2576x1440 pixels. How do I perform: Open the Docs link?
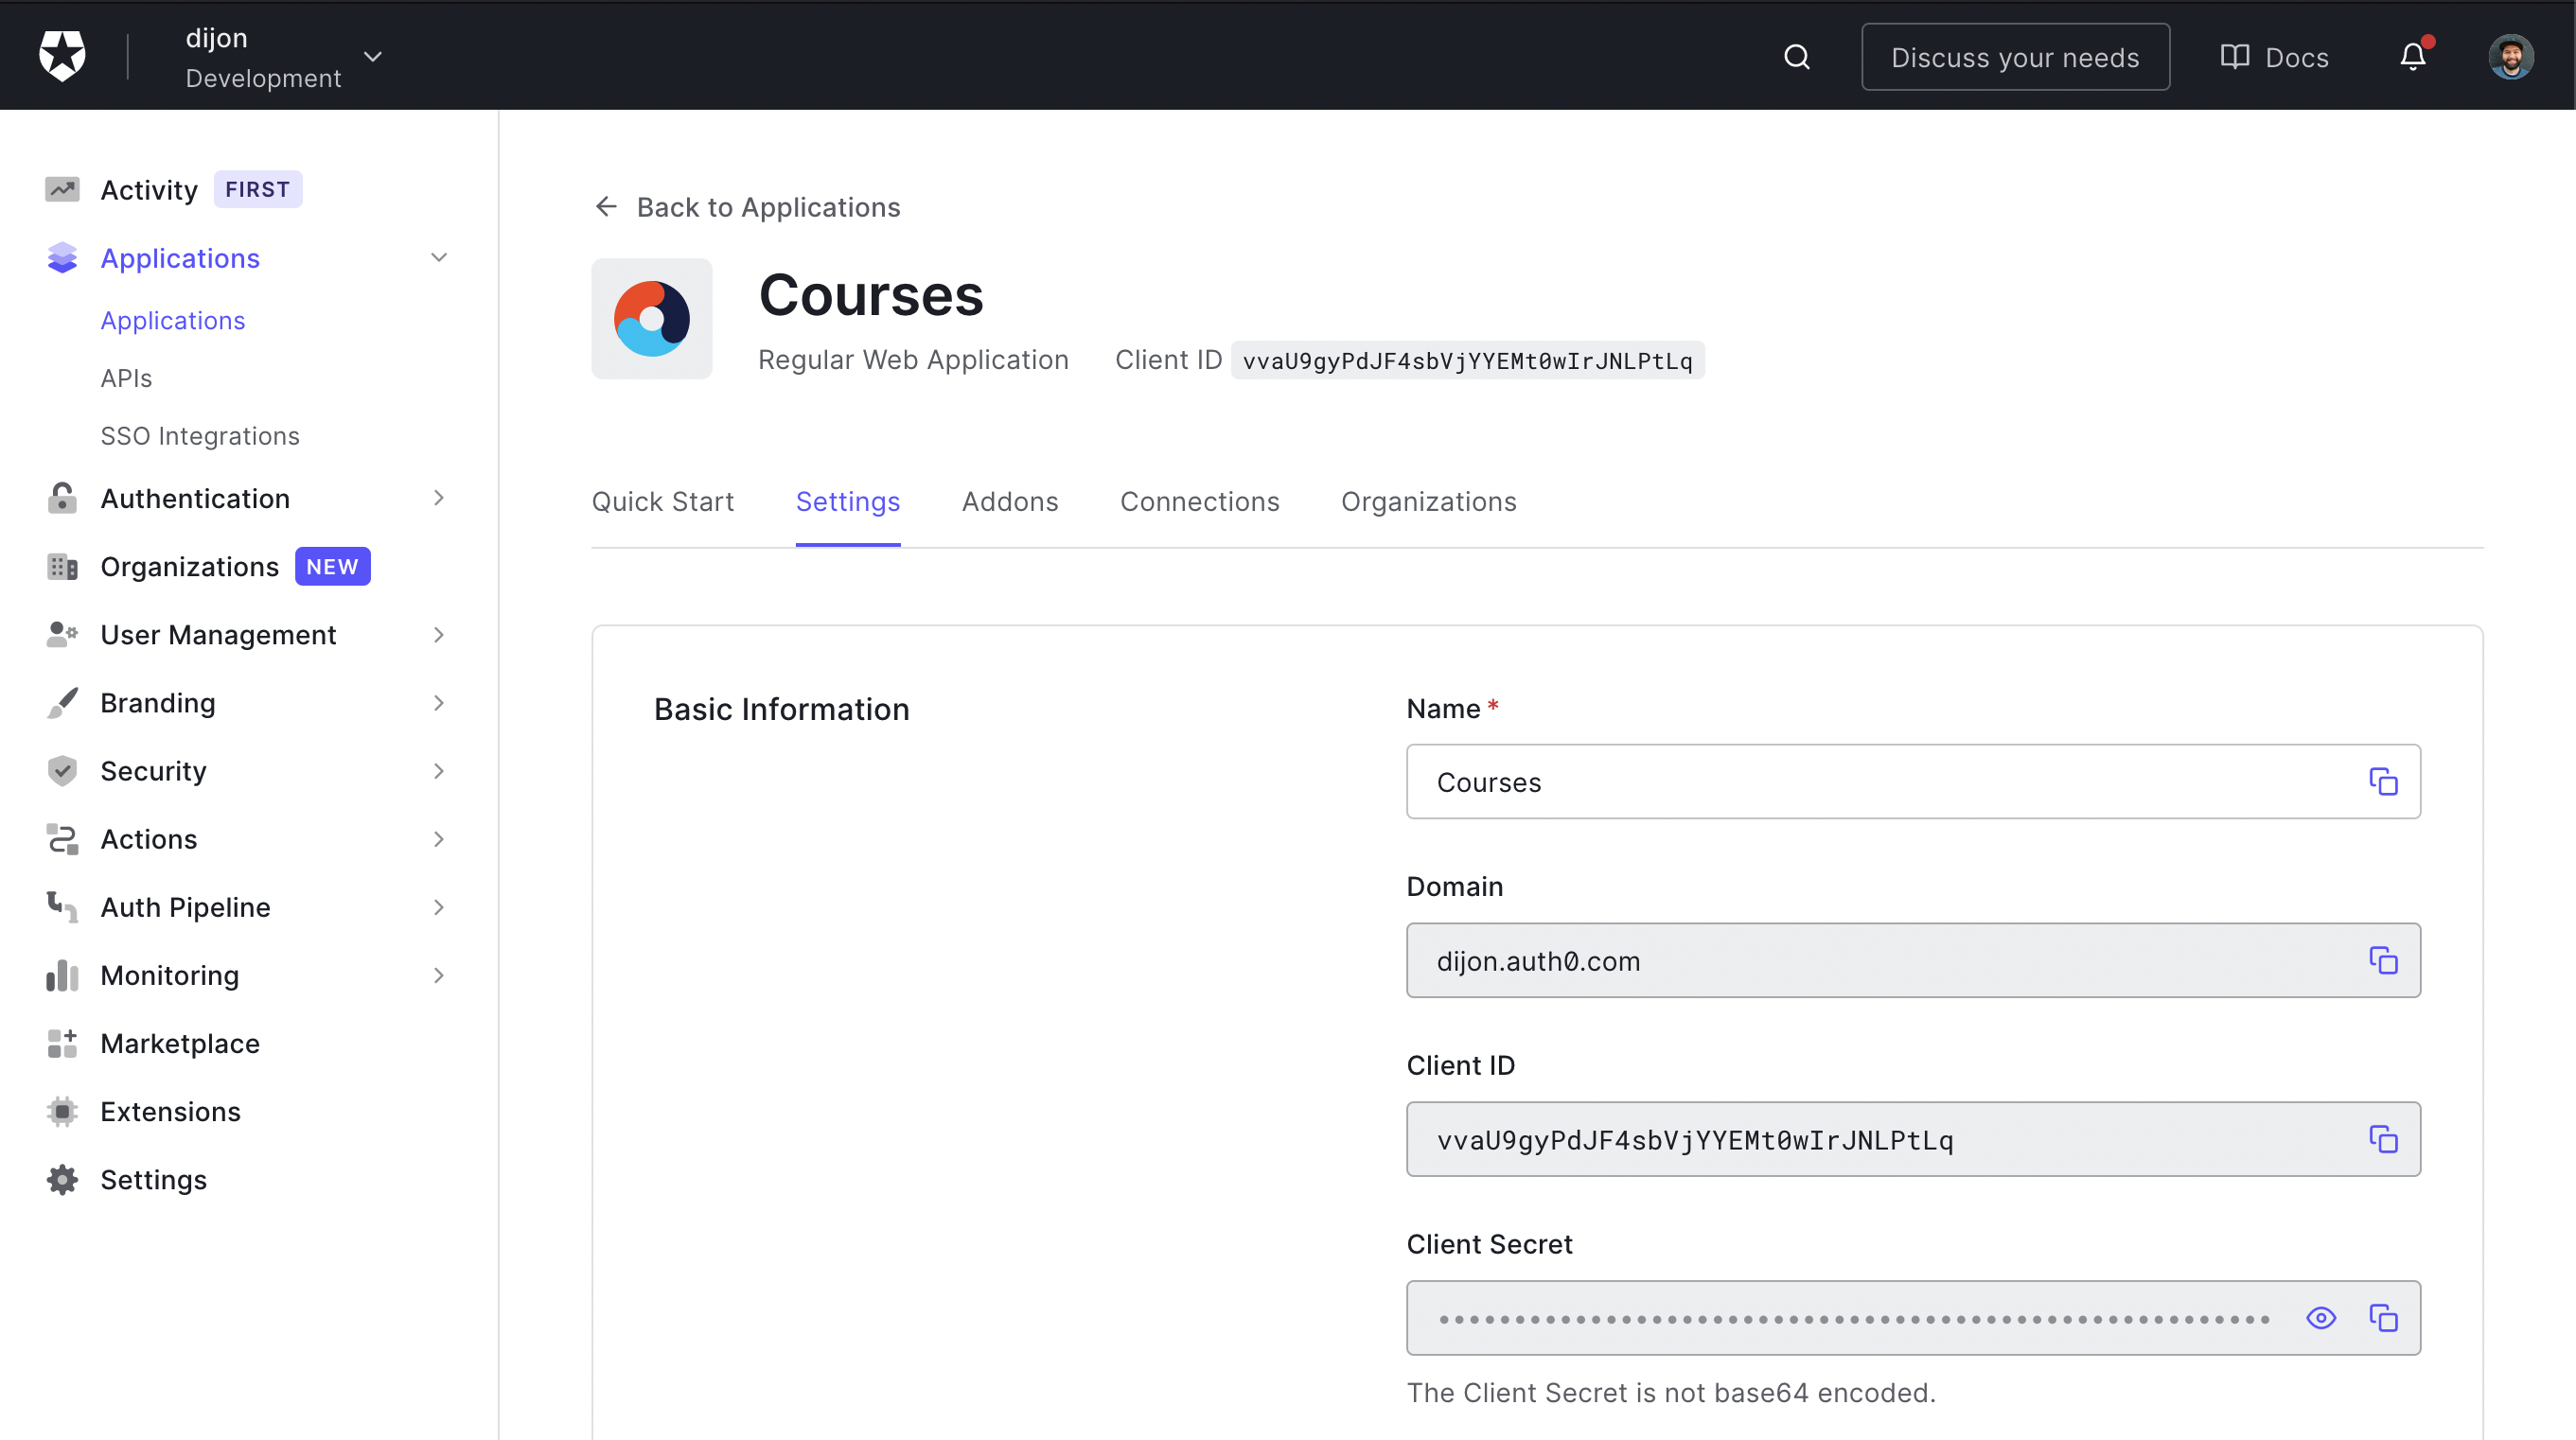coord(2297,57)
